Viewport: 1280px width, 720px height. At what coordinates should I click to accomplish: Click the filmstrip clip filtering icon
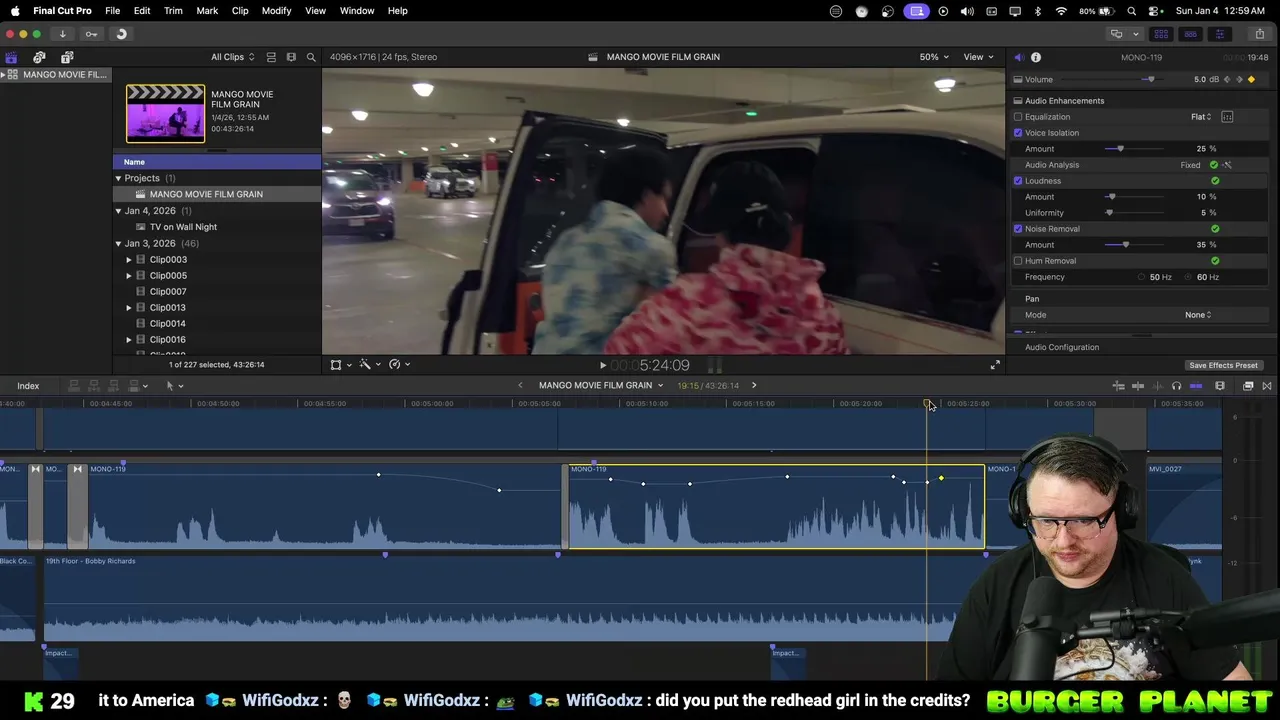[x=291, y=57]
